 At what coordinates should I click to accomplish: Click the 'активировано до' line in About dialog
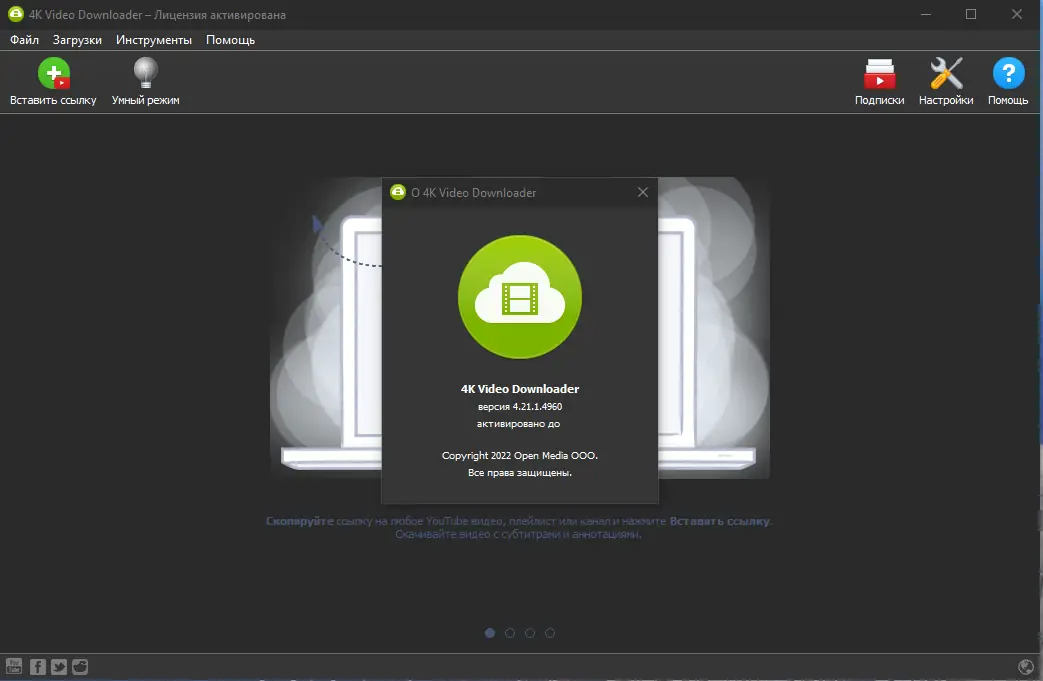(x=518, y=424)
